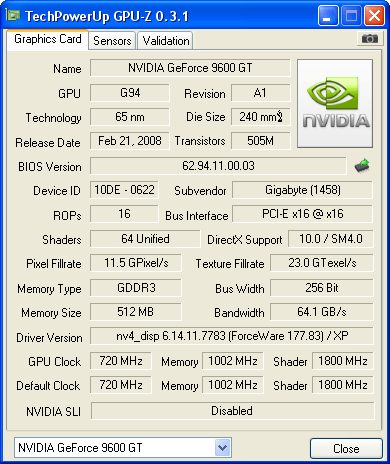This screenshot has height=464, width=390.
Task: Click Default Clock row Memory 1002 MHz
Action: point(233,385)
